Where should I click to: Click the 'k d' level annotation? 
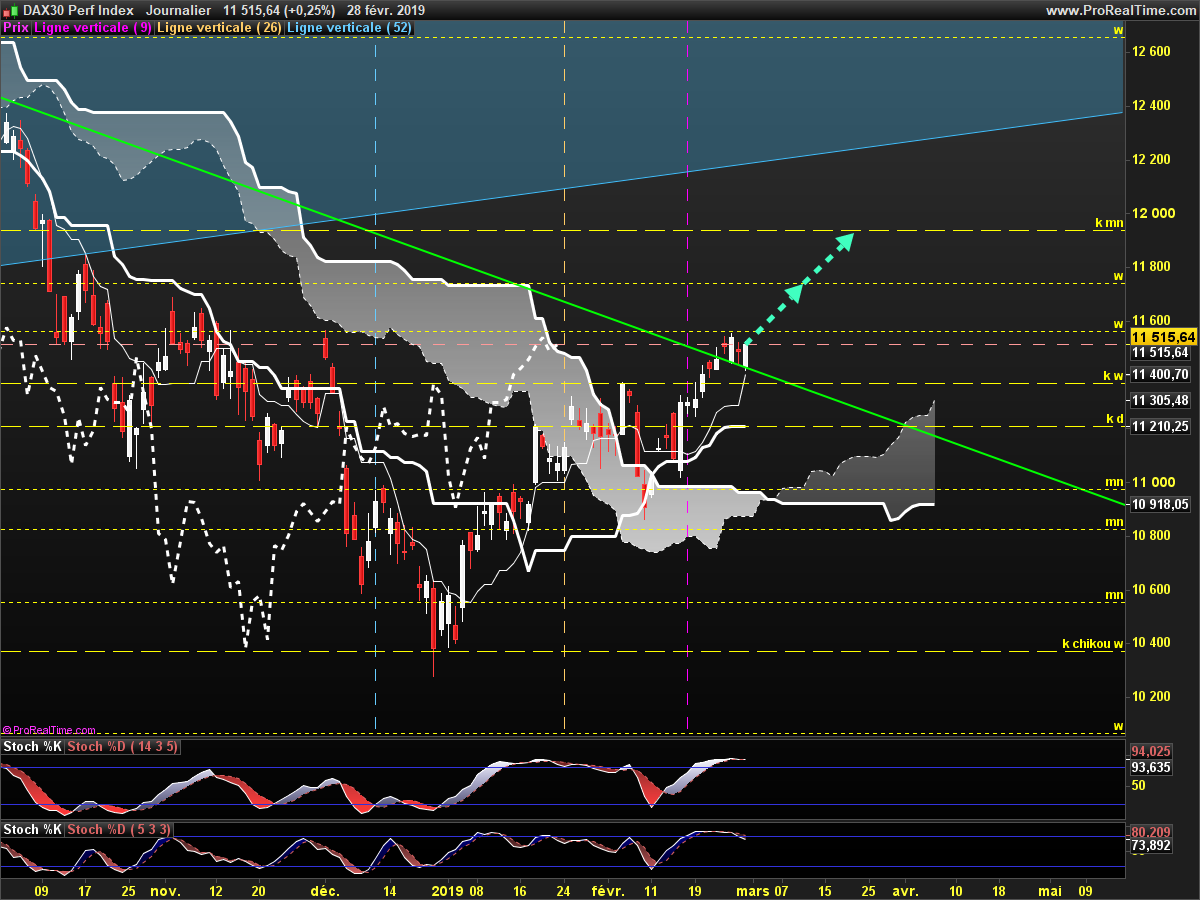coord(1115,418)
